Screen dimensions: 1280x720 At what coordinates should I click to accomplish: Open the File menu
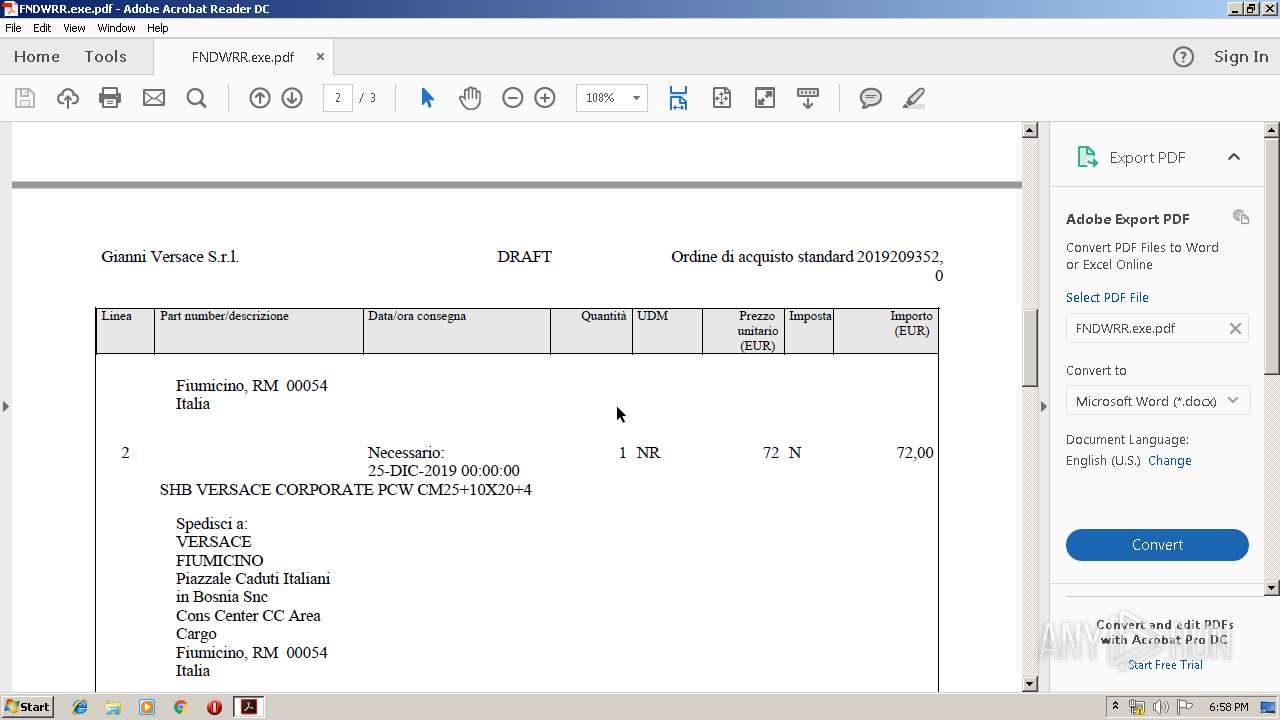[13, 28]
